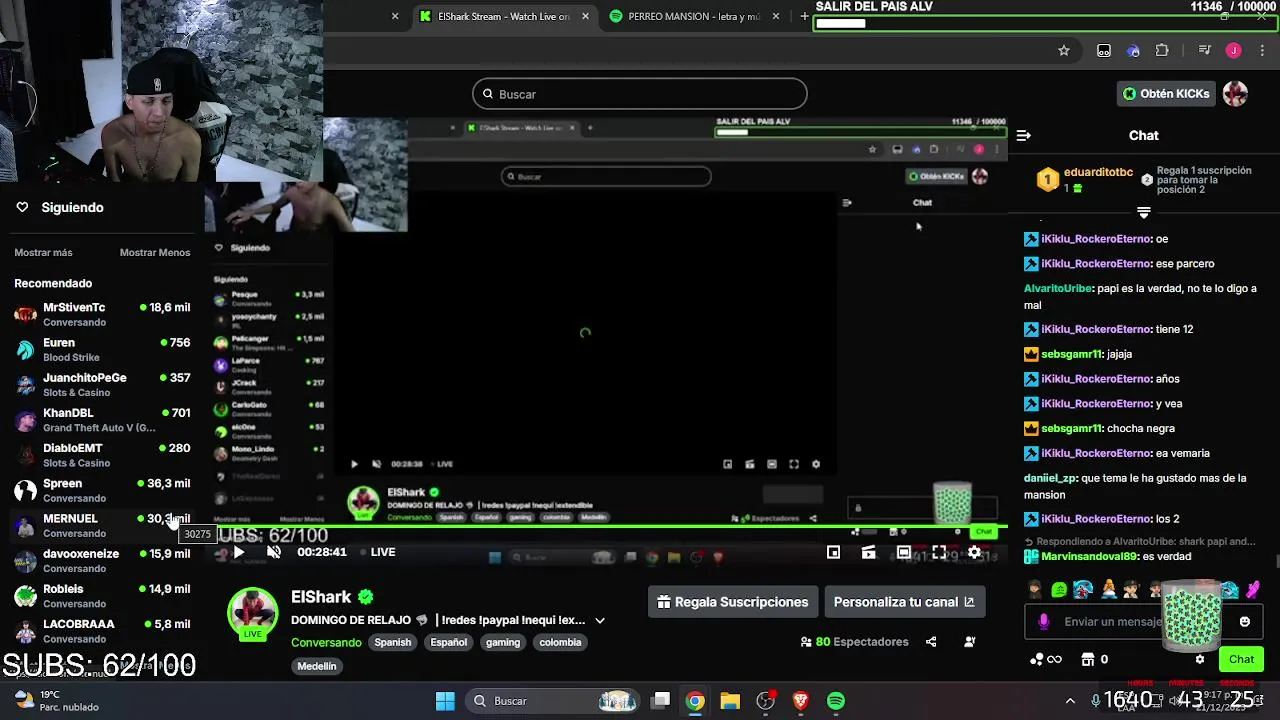1280x720 pixels.
Task: Select the Conversando category link
Action: [x=326, y=642]
